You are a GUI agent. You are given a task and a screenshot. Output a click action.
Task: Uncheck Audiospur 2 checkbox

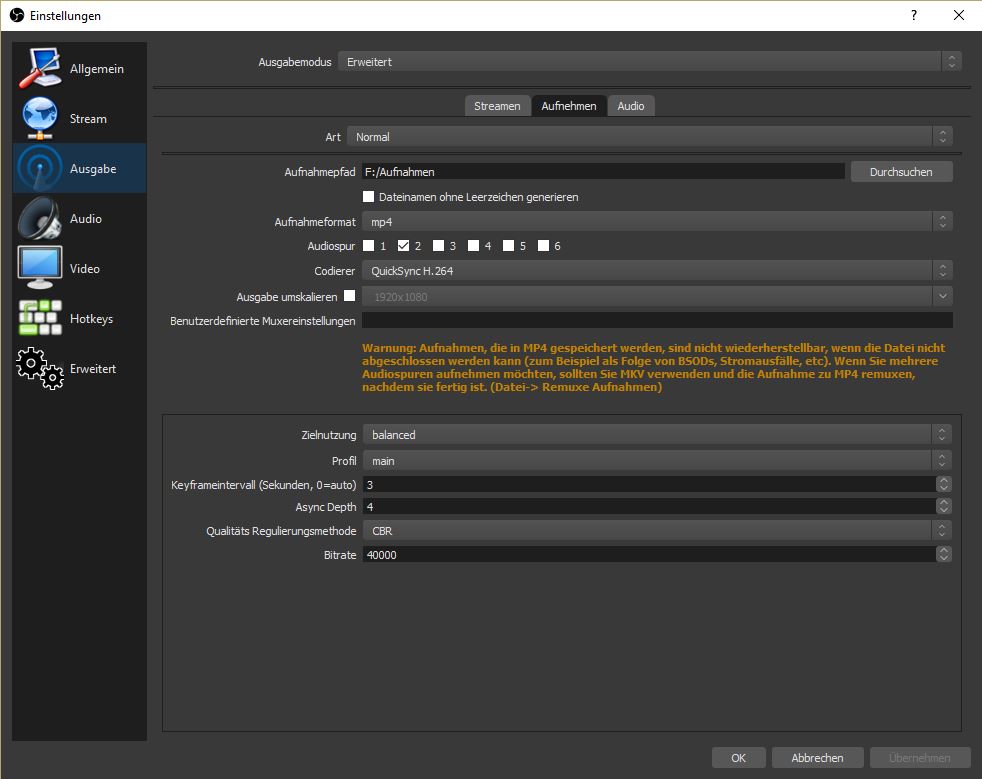coord(404,246)
